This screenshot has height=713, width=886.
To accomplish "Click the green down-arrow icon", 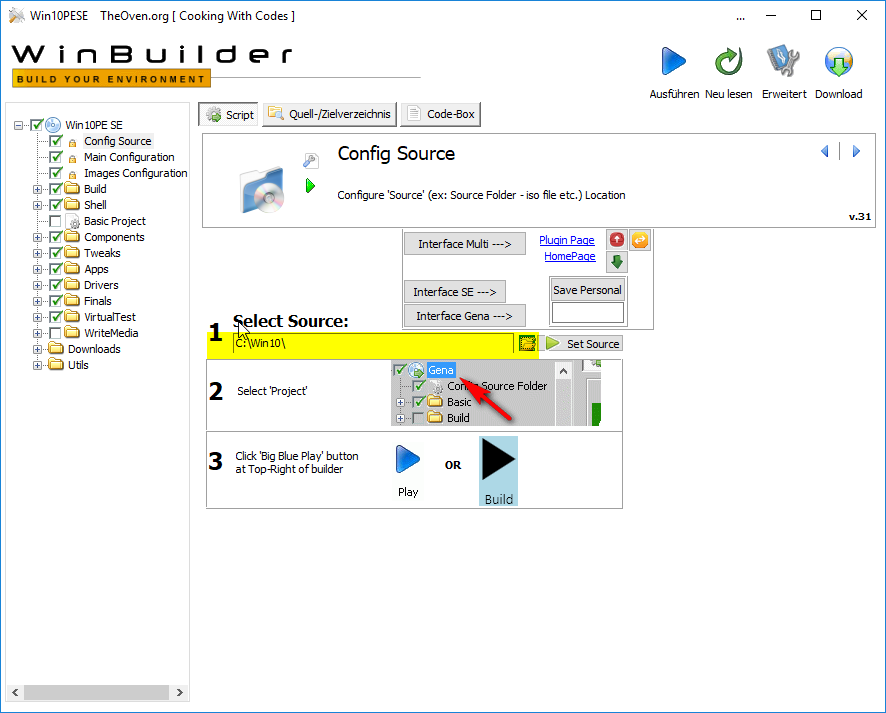I will 616,262.
